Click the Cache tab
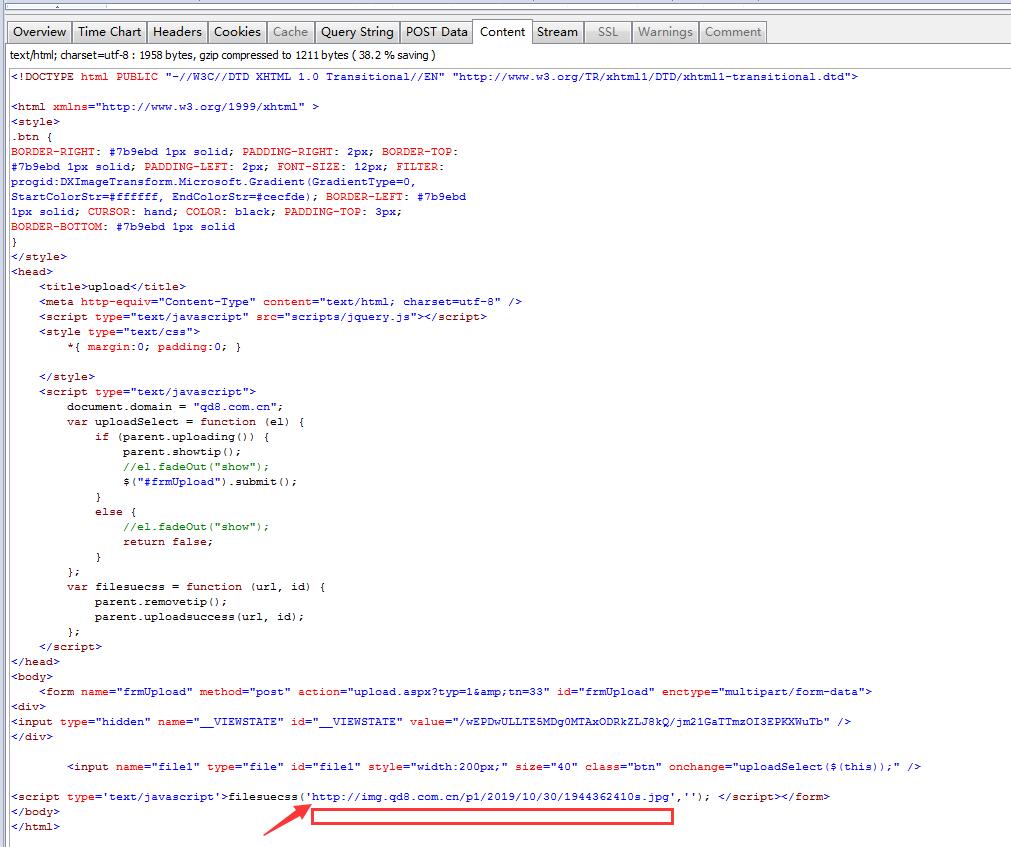Viewport: 1011px width, 847px height. pyautogui.click(x=291, y=32)
